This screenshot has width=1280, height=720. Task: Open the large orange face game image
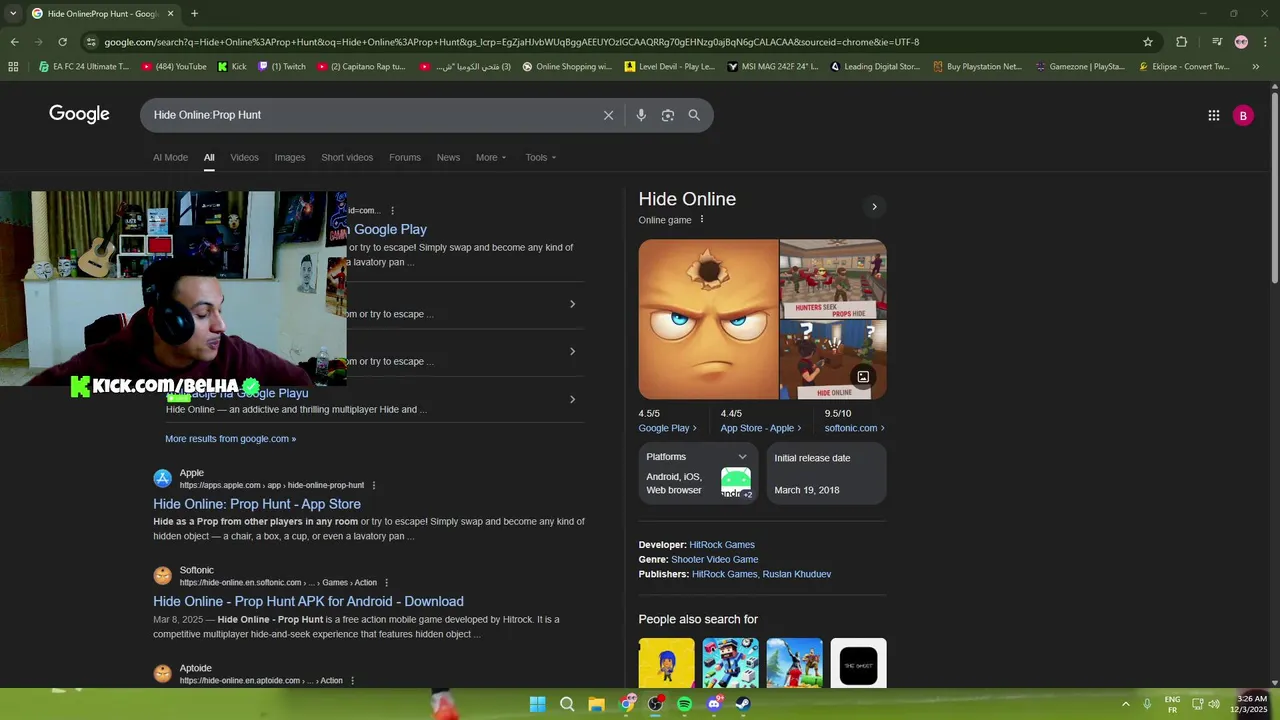pyautogui.click(x=708, y=319)
